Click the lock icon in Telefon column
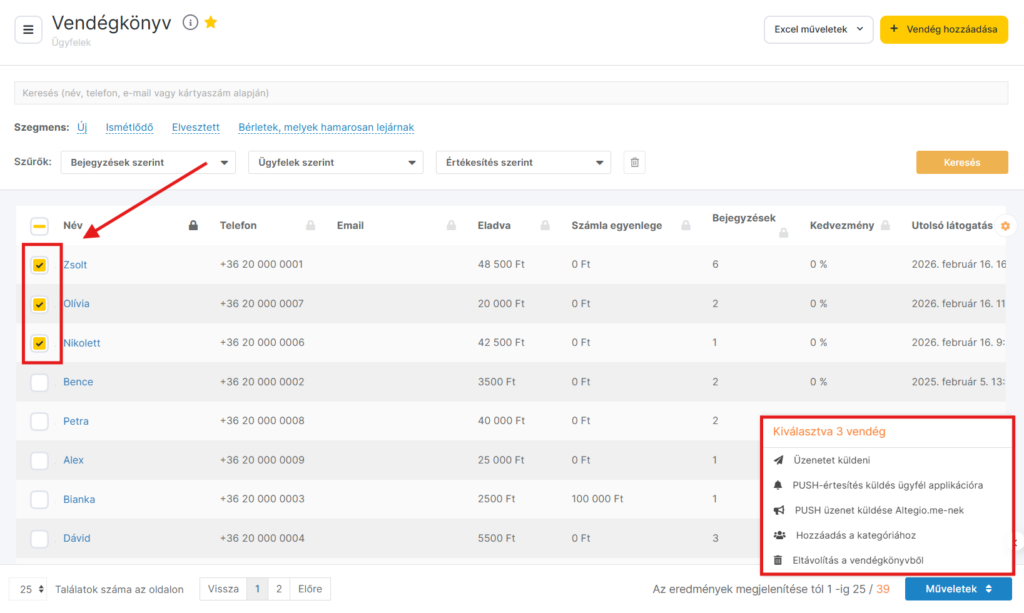This screenshot has width=1024, height=613. [311, 226]
